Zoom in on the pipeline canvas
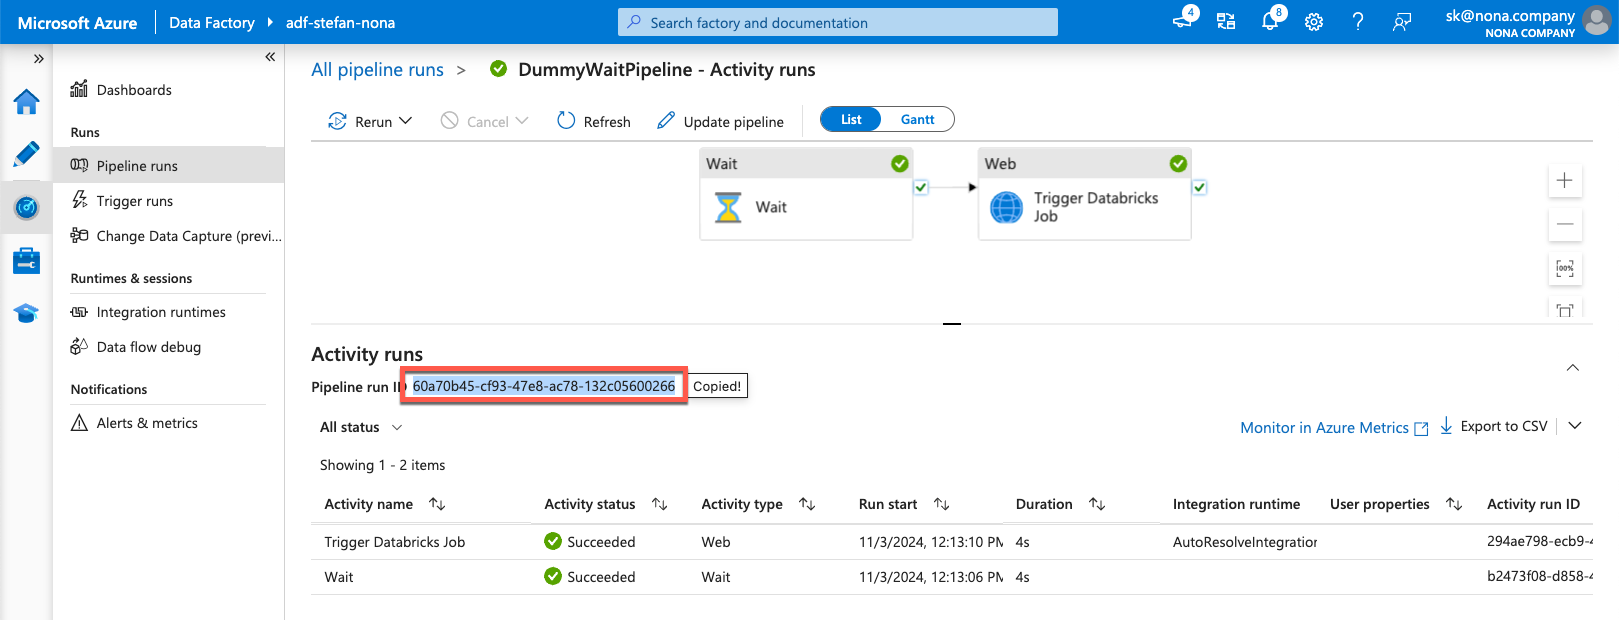 pos(1565,181)
